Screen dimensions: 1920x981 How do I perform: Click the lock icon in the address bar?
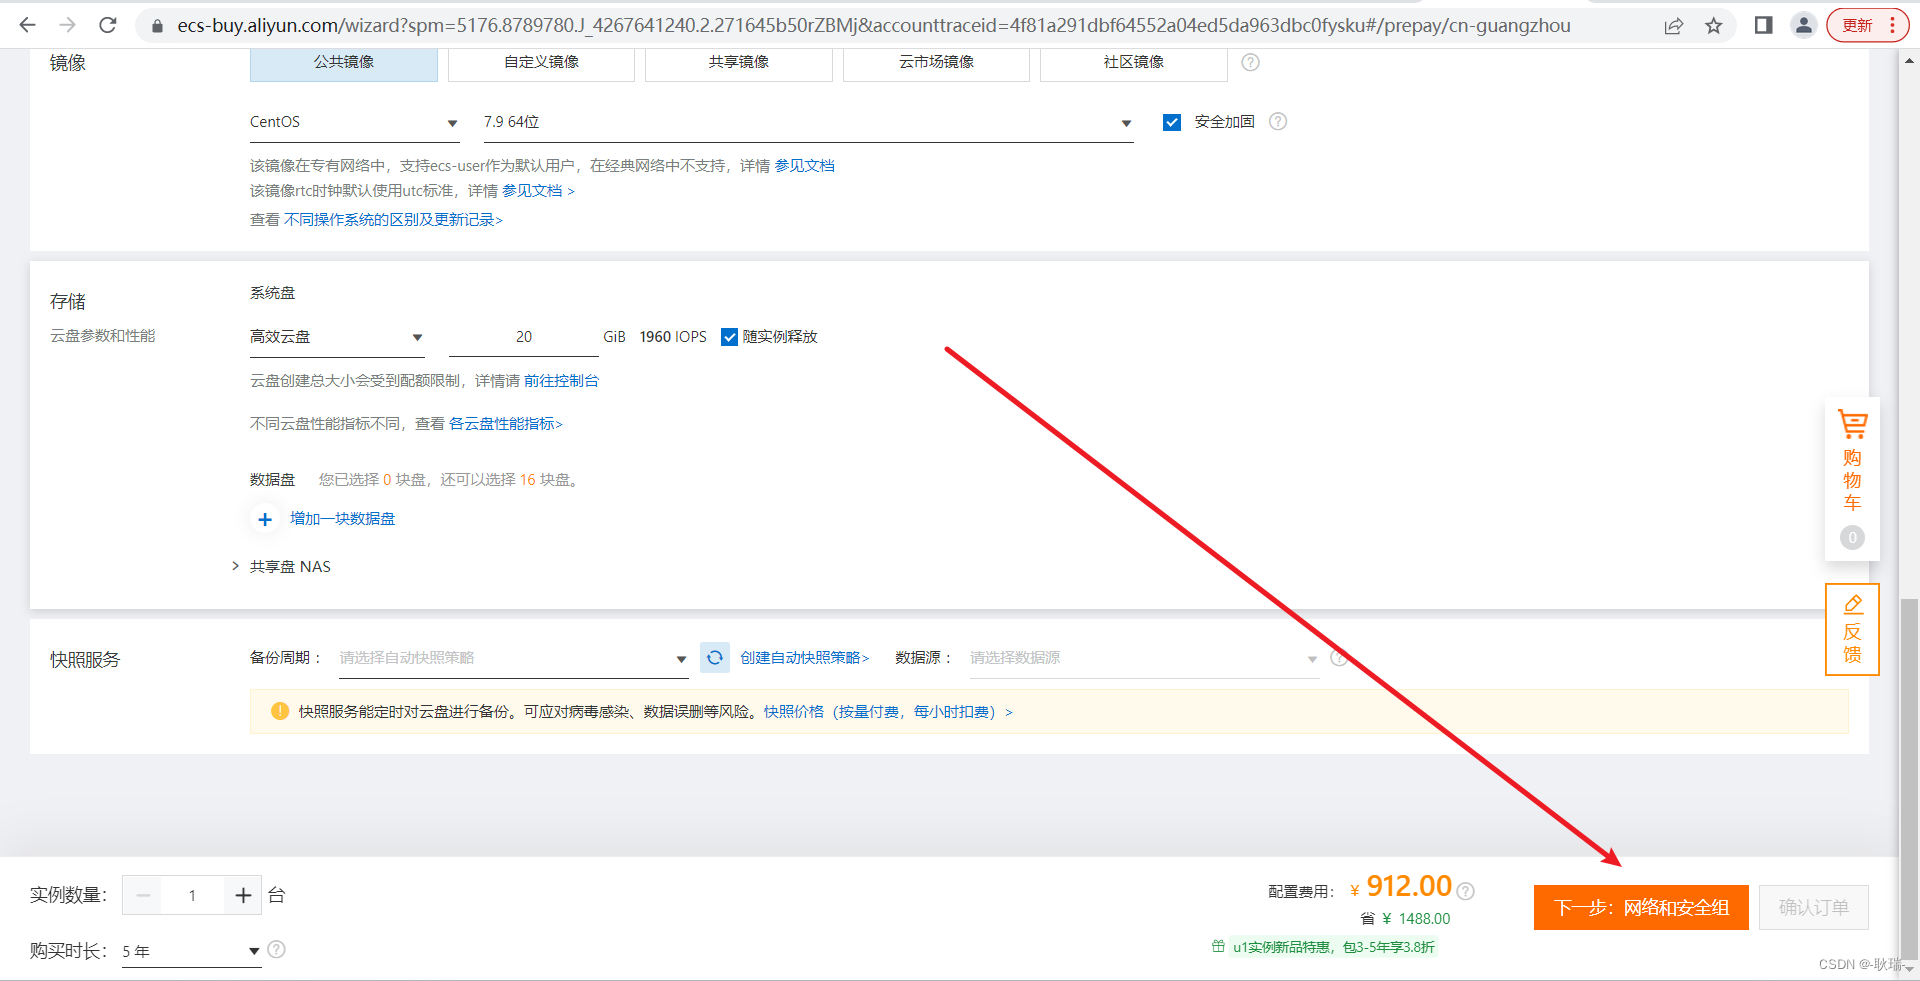pos(156,26)
